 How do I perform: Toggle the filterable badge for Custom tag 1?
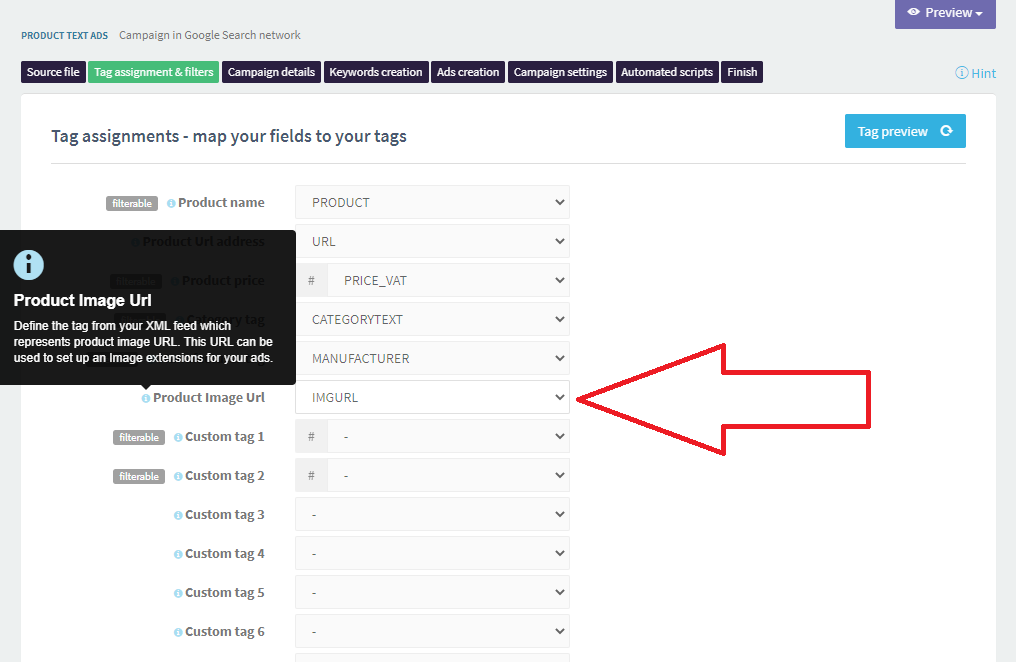point(138,437)
